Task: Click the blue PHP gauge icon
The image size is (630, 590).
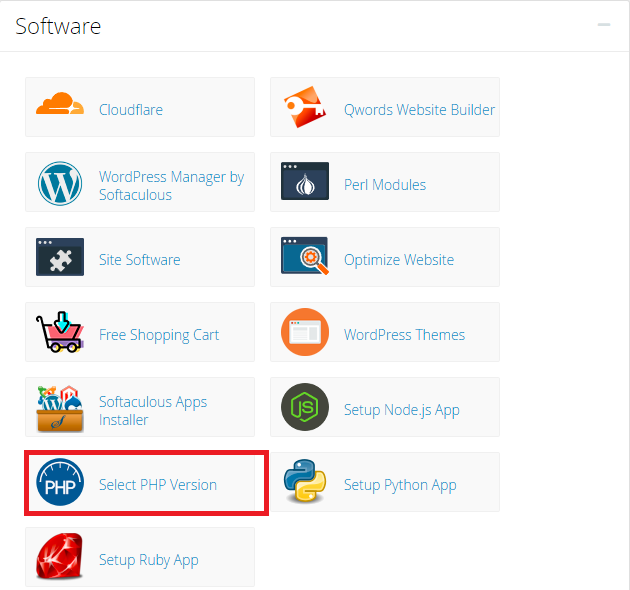Action: pyautogui.click(x=60, y=484)
